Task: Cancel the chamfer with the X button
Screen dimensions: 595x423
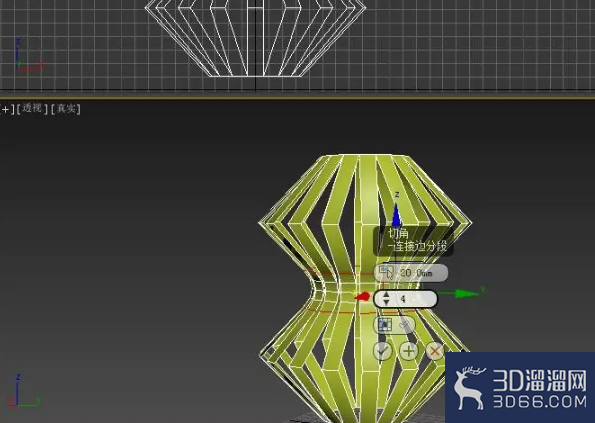Action: tap(435, 351)
